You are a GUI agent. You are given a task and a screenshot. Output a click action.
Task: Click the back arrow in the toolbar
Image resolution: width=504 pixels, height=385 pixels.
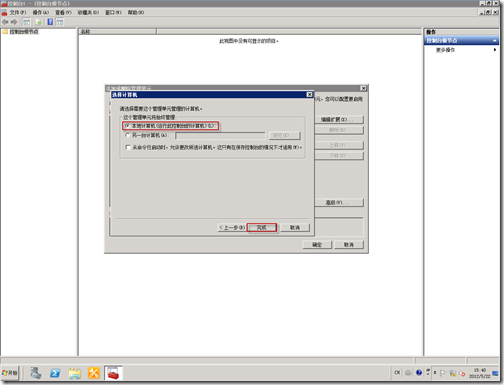pyautogui.click(x=5, y=22)
